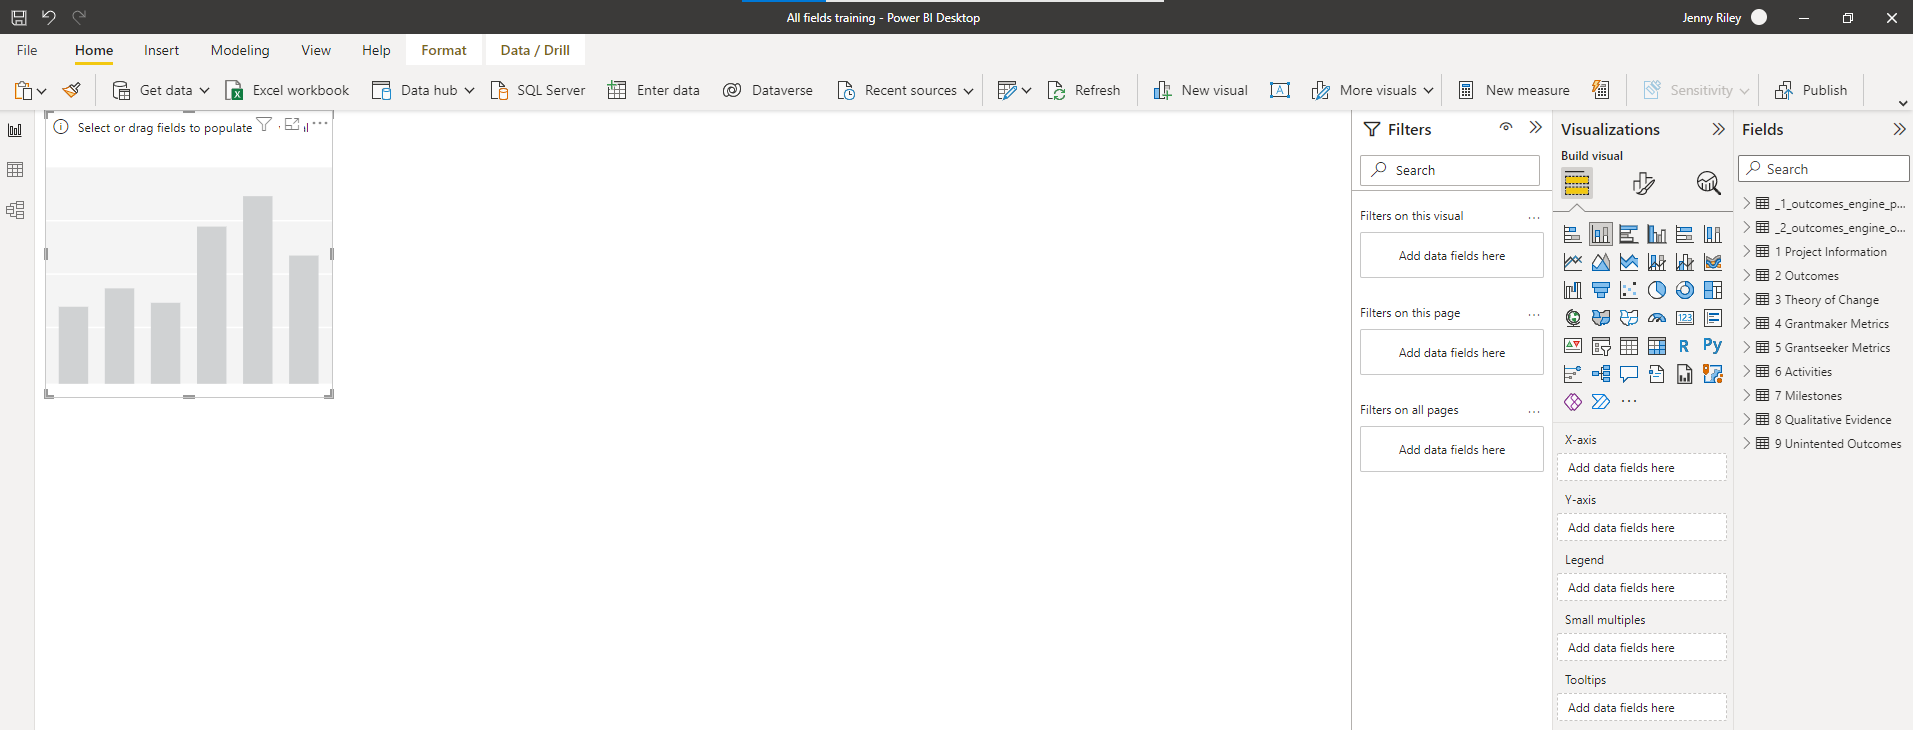1913x730 pixels.
Task: Select the Gauge visualization icon
Action: coord(1657,318)
